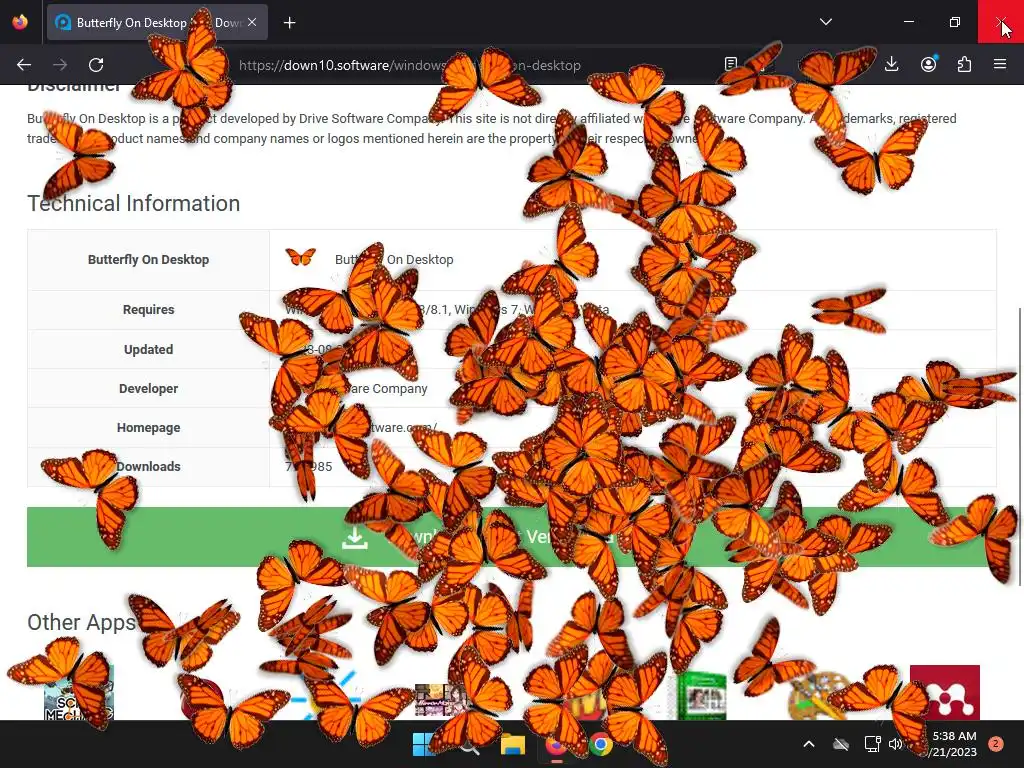The height and width of the screenshot is (768, 1024).
Task: Click the Butterfly On Desktop table header
Action: [148, 259]
